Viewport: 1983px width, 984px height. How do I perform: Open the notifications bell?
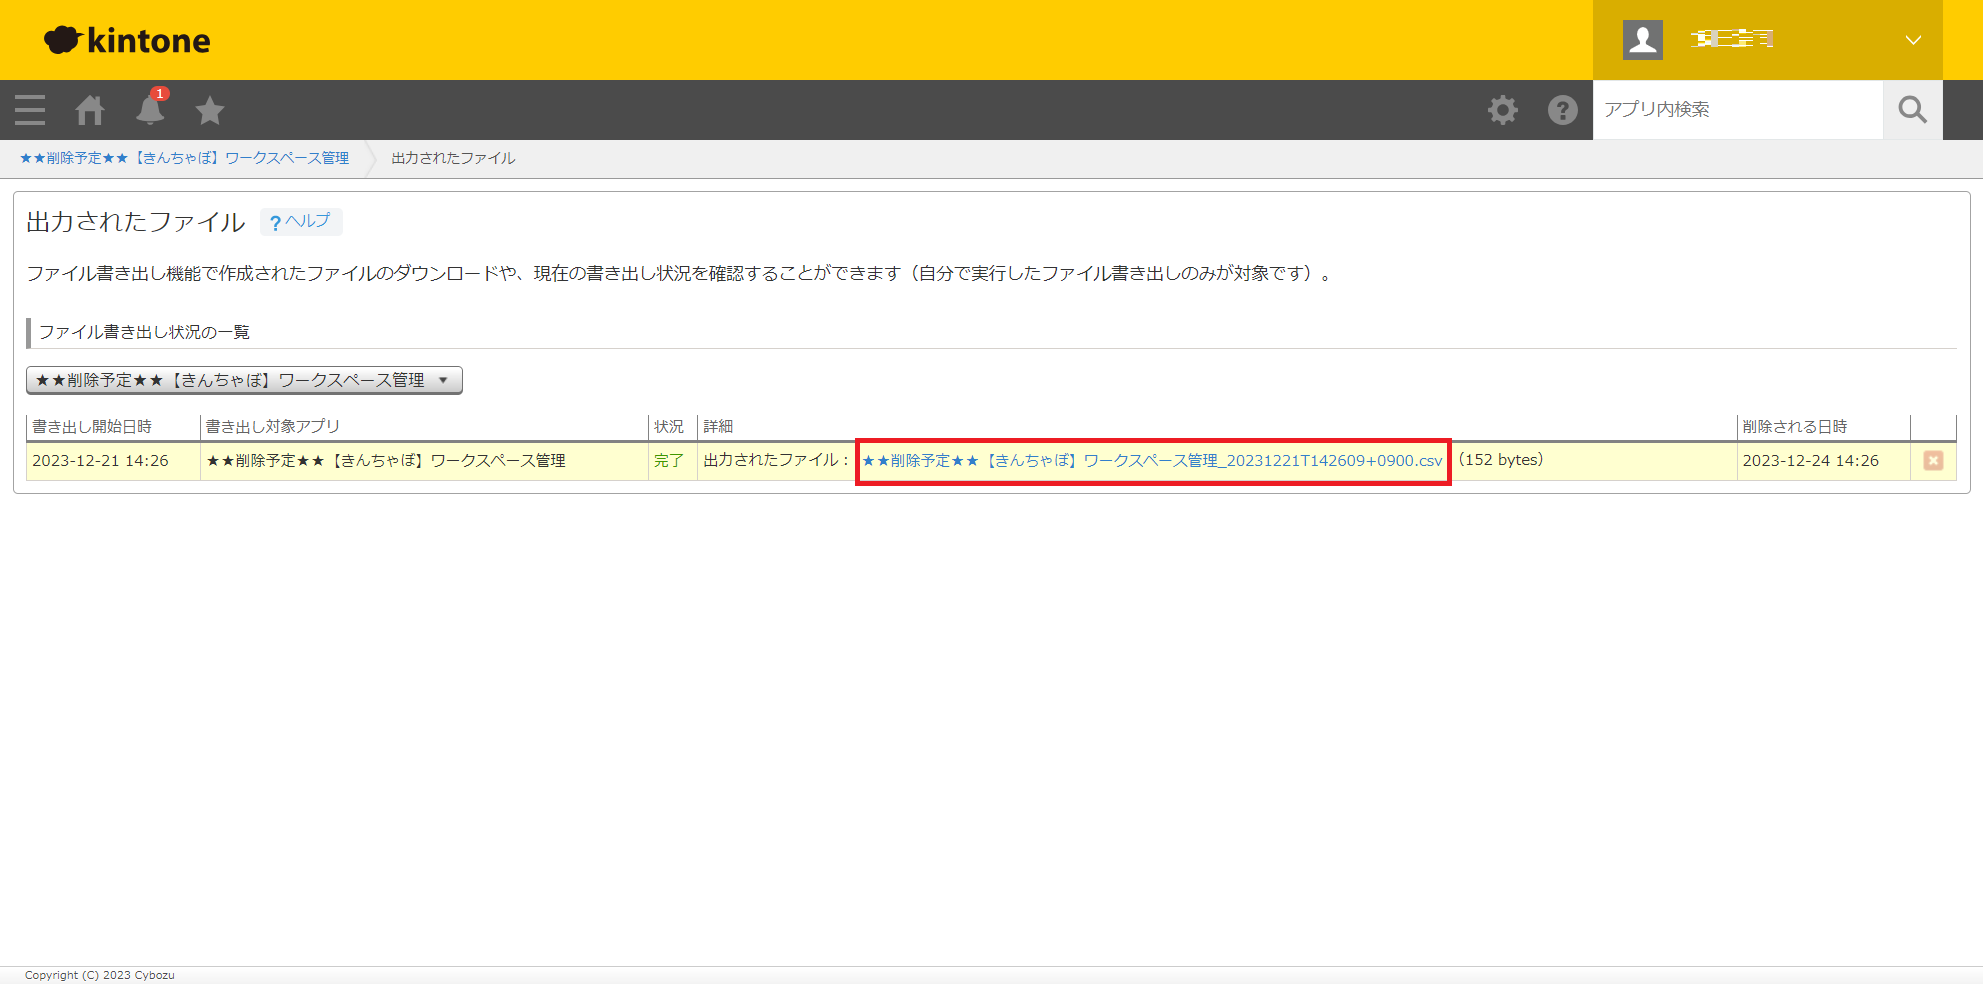click(150, 110)
